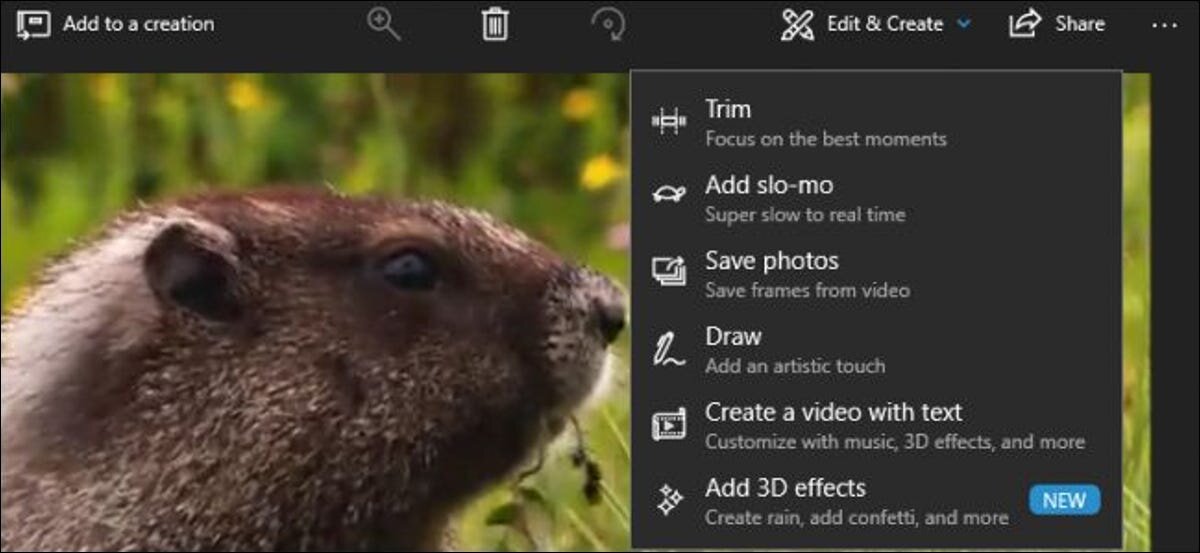Click 'Super slow to real time' text
This screenshot has height=553, width=1200.
(x=804, y=214)
